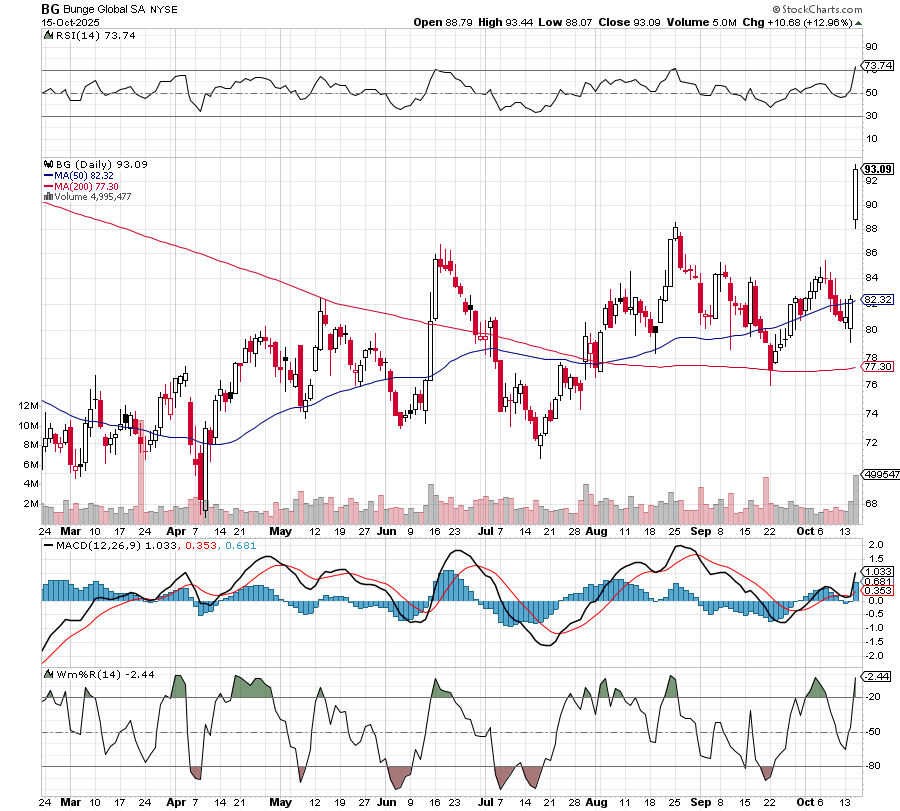Click the red MA(200) legend line swatch

(48, 186)
